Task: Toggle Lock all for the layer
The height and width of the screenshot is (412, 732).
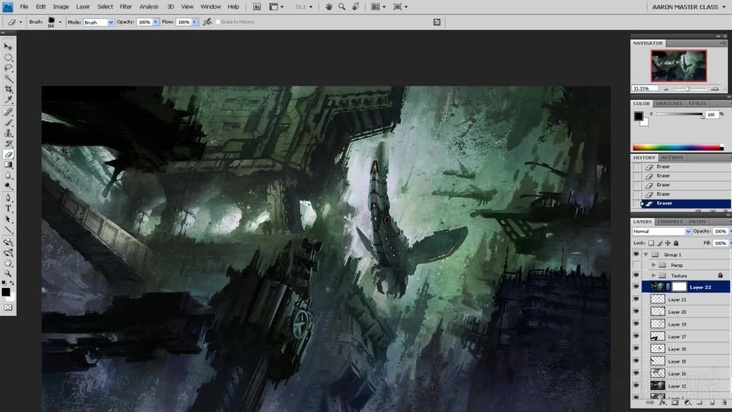Action: point(676,243)
